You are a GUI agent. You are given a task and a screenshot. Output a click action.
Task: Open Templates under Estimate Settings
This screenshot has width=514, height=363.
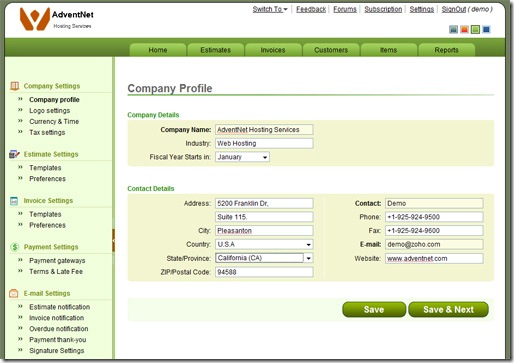tap(45, 168)
